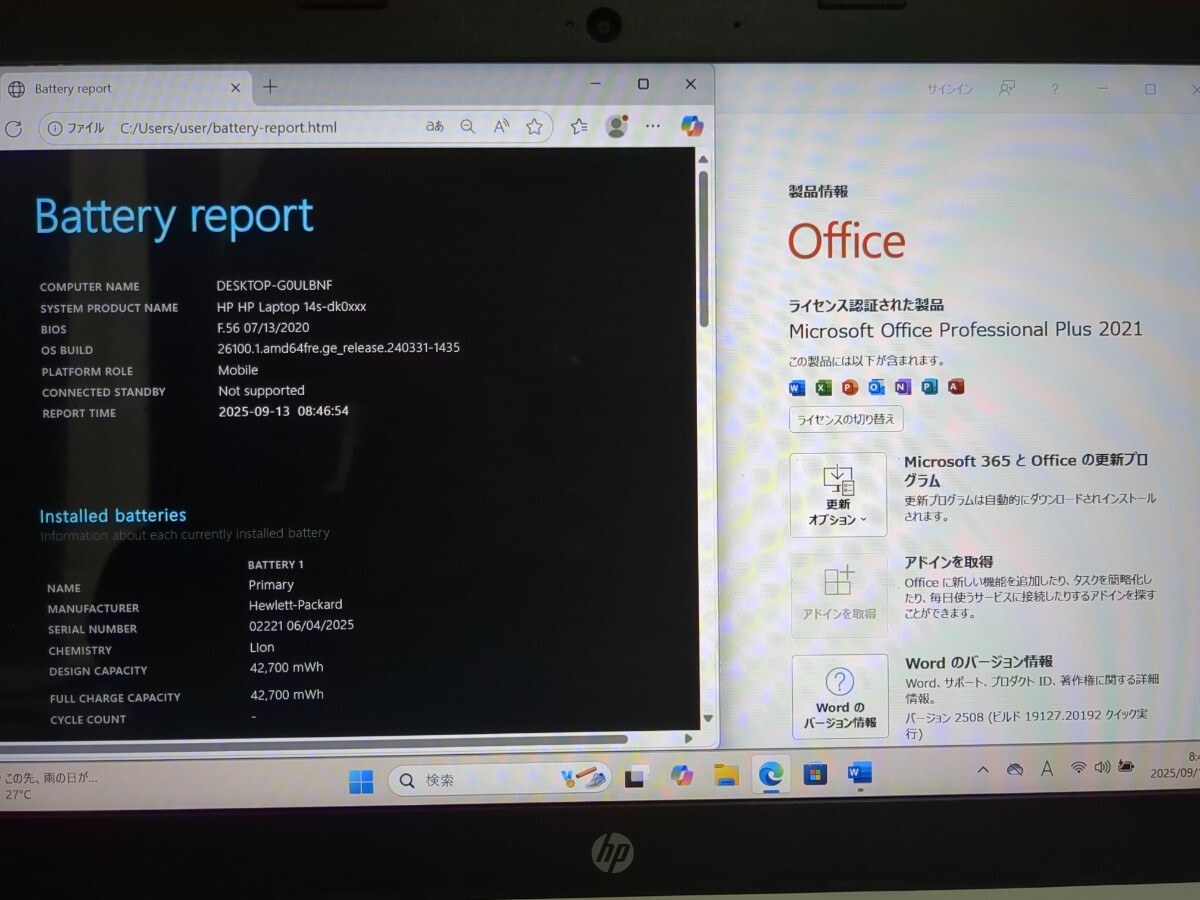
Task: Open Microsoft Store from the taskbar
Action: pyautogui.click(x=815, y=773)
